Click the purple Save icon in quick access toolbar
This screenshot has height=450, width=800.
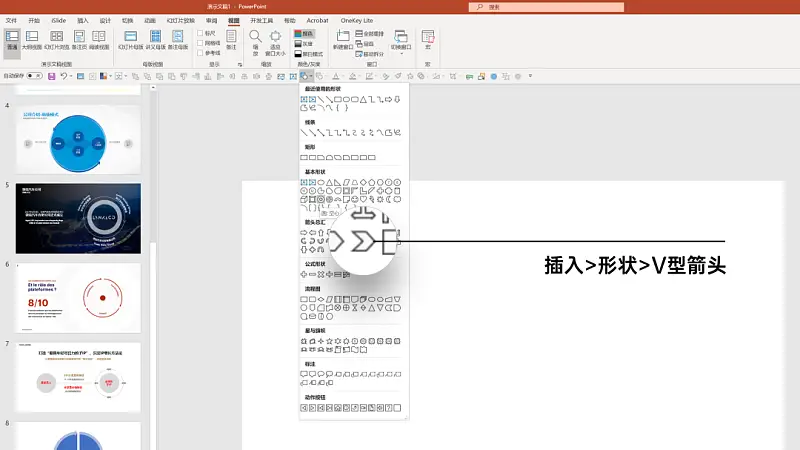point(52,76)
